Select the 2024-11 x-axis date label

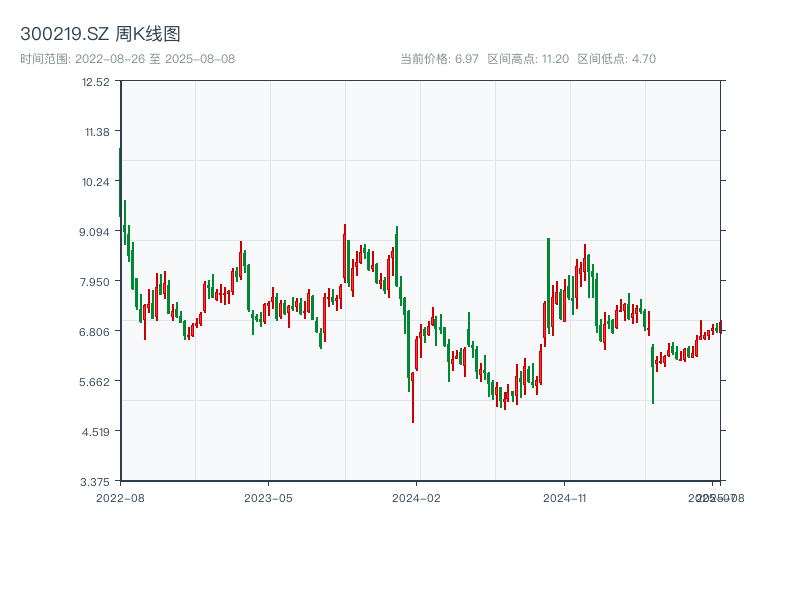point(565,497)
